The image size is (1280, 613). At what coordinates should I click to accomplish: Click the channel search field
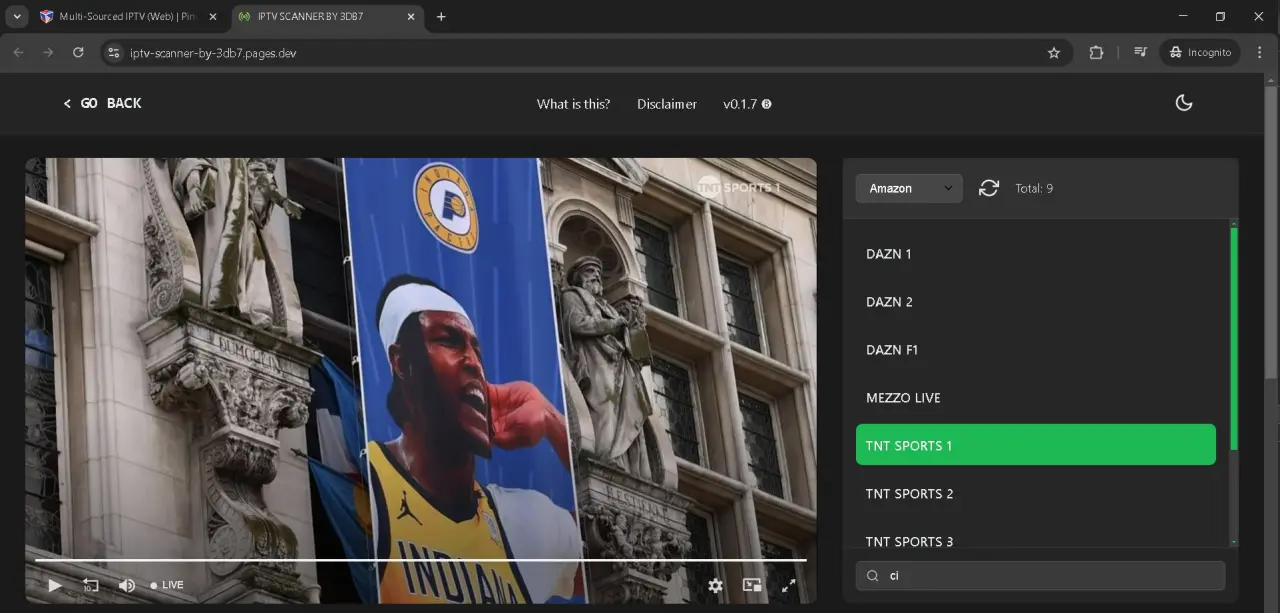point(1040,576)
